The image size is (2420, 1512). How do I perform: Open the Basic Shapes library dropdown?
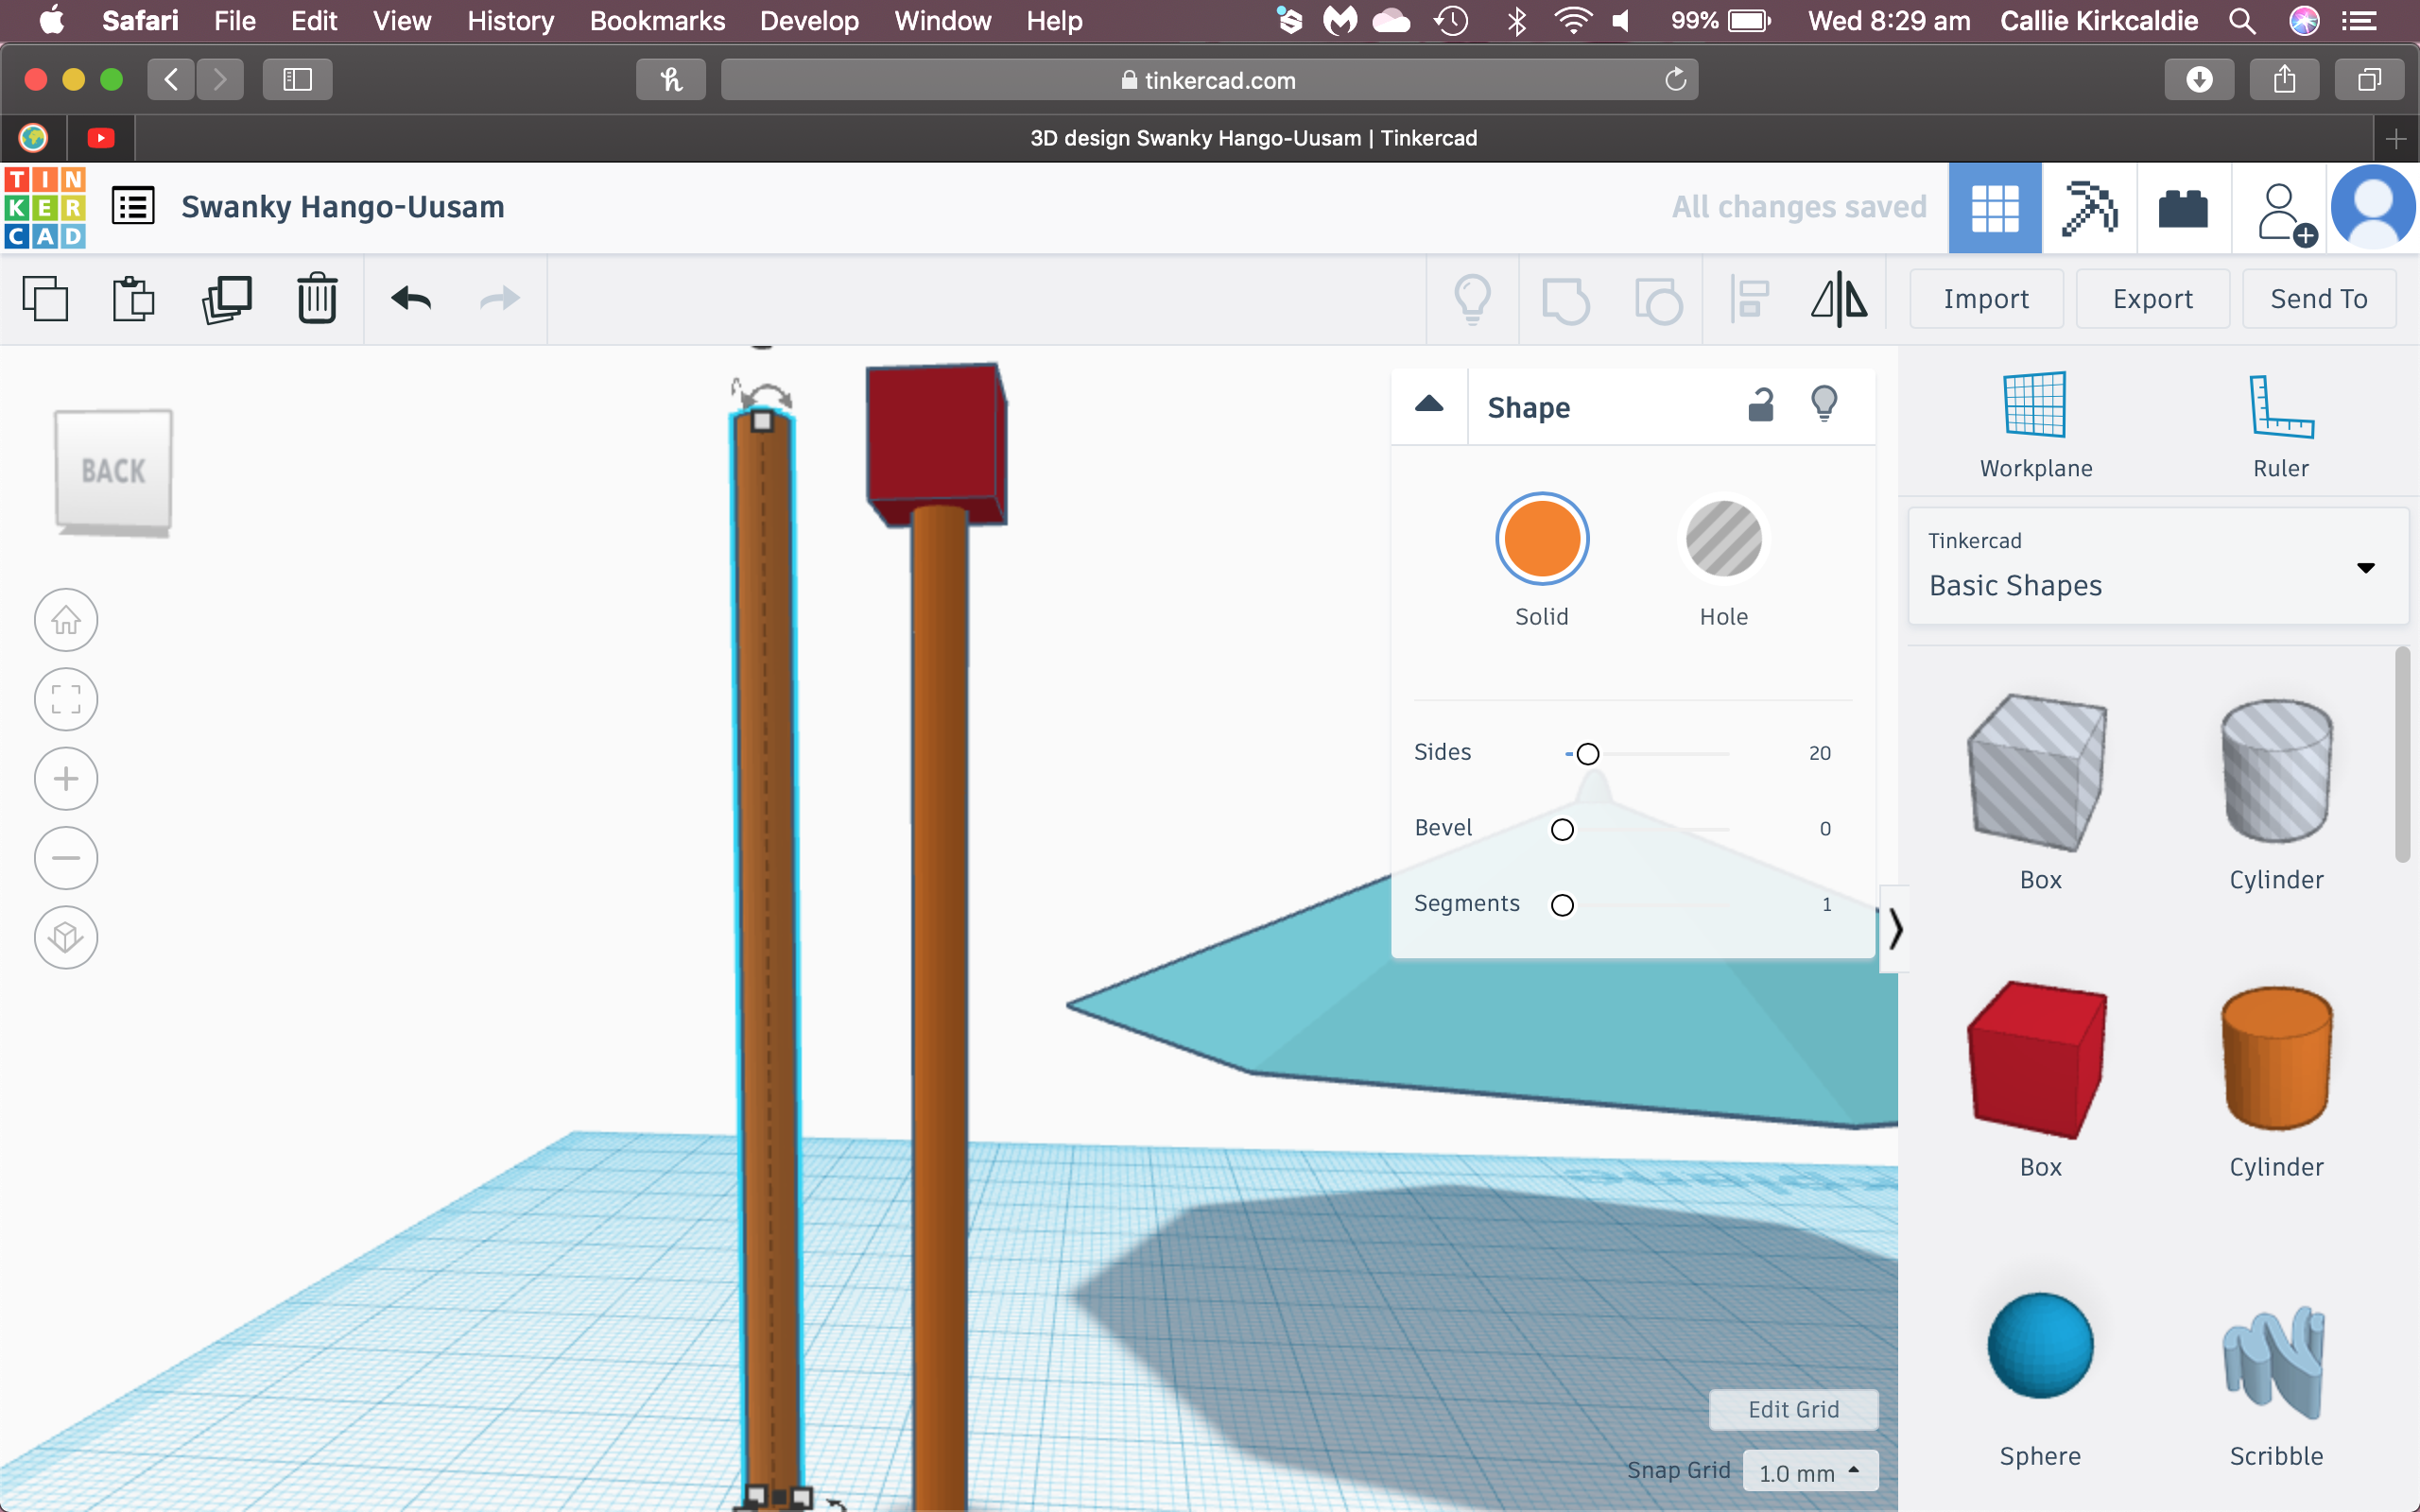click(x=2158, y=567)
